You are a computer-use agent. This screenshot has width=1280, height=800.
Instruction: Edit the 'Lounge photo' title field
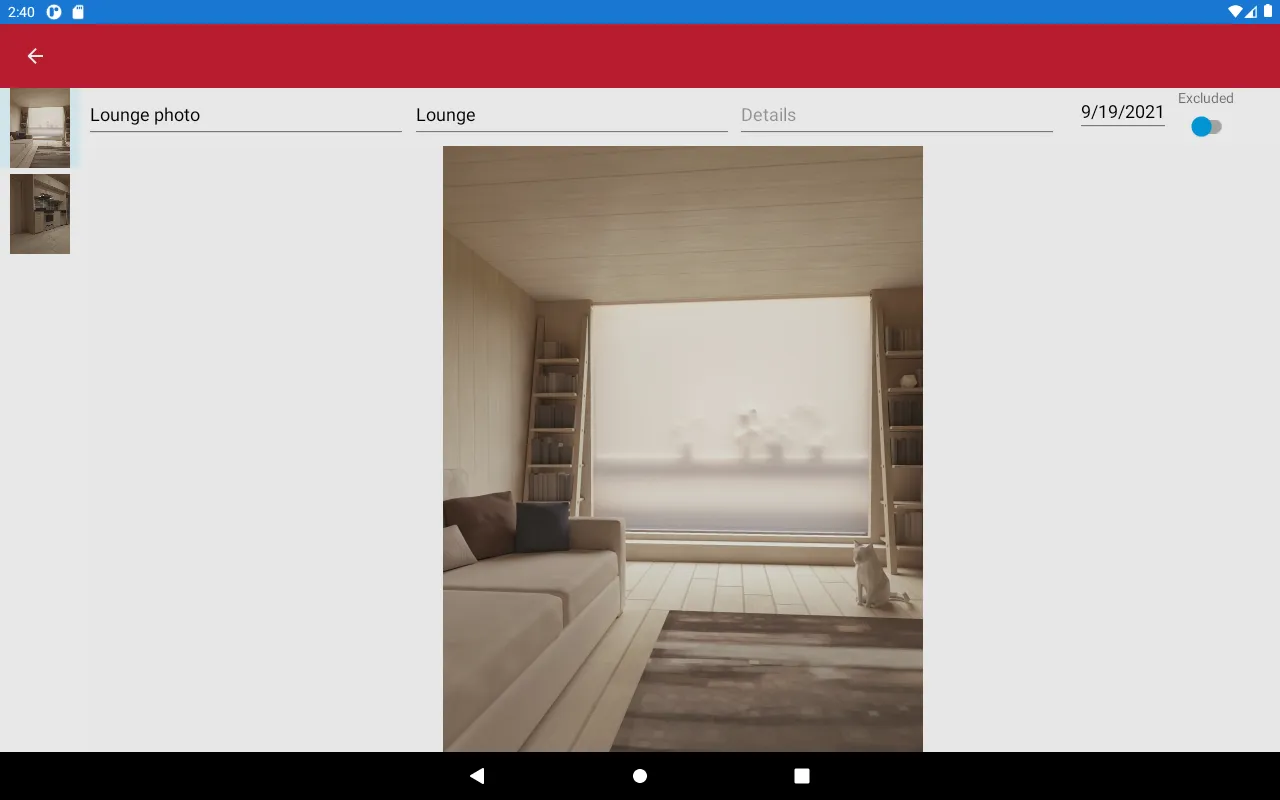click(x=245, y=114)
